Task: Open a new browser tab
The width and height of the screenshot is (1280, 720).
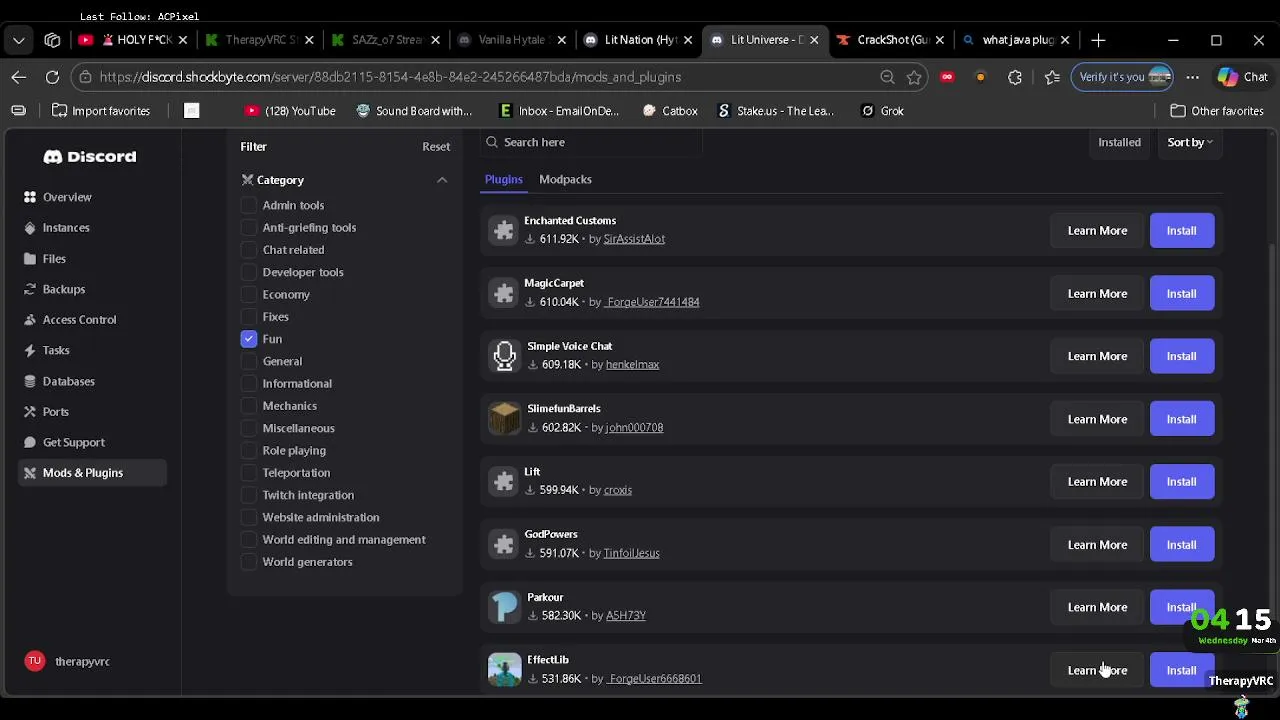Action: [1098, 40]
